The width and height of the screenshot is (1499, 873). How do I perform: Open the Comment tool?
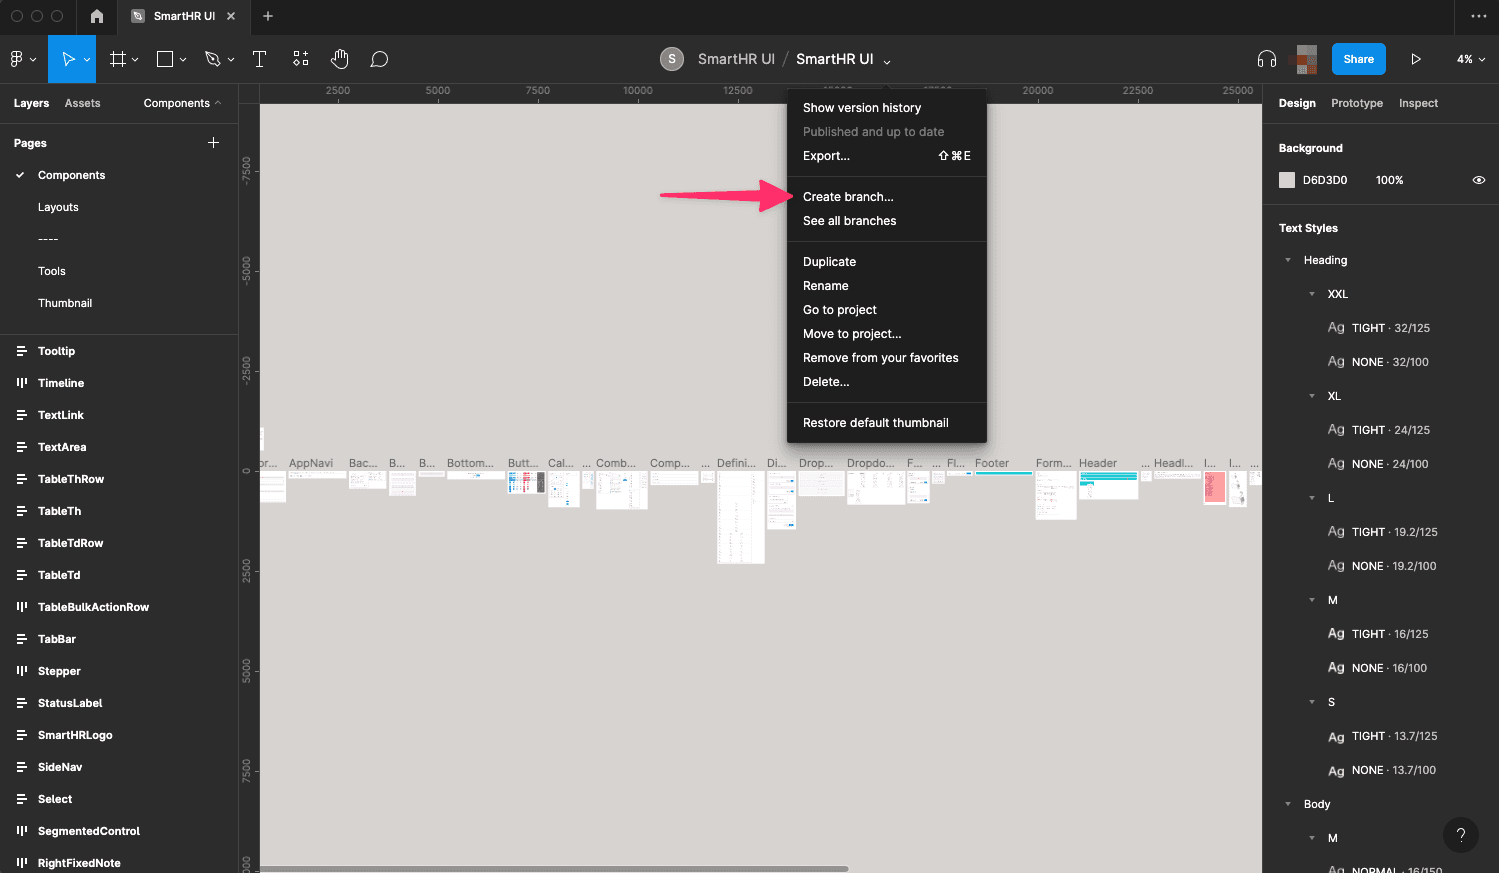[x=379, y=59]
